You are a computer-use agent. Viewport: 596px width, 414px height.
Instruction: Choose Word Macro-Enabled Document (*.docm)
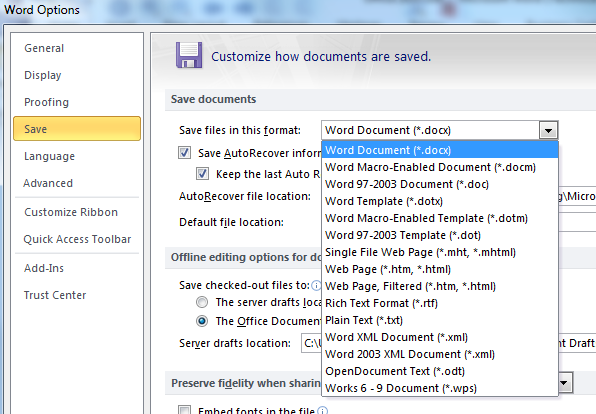click(x=440, y=167)
